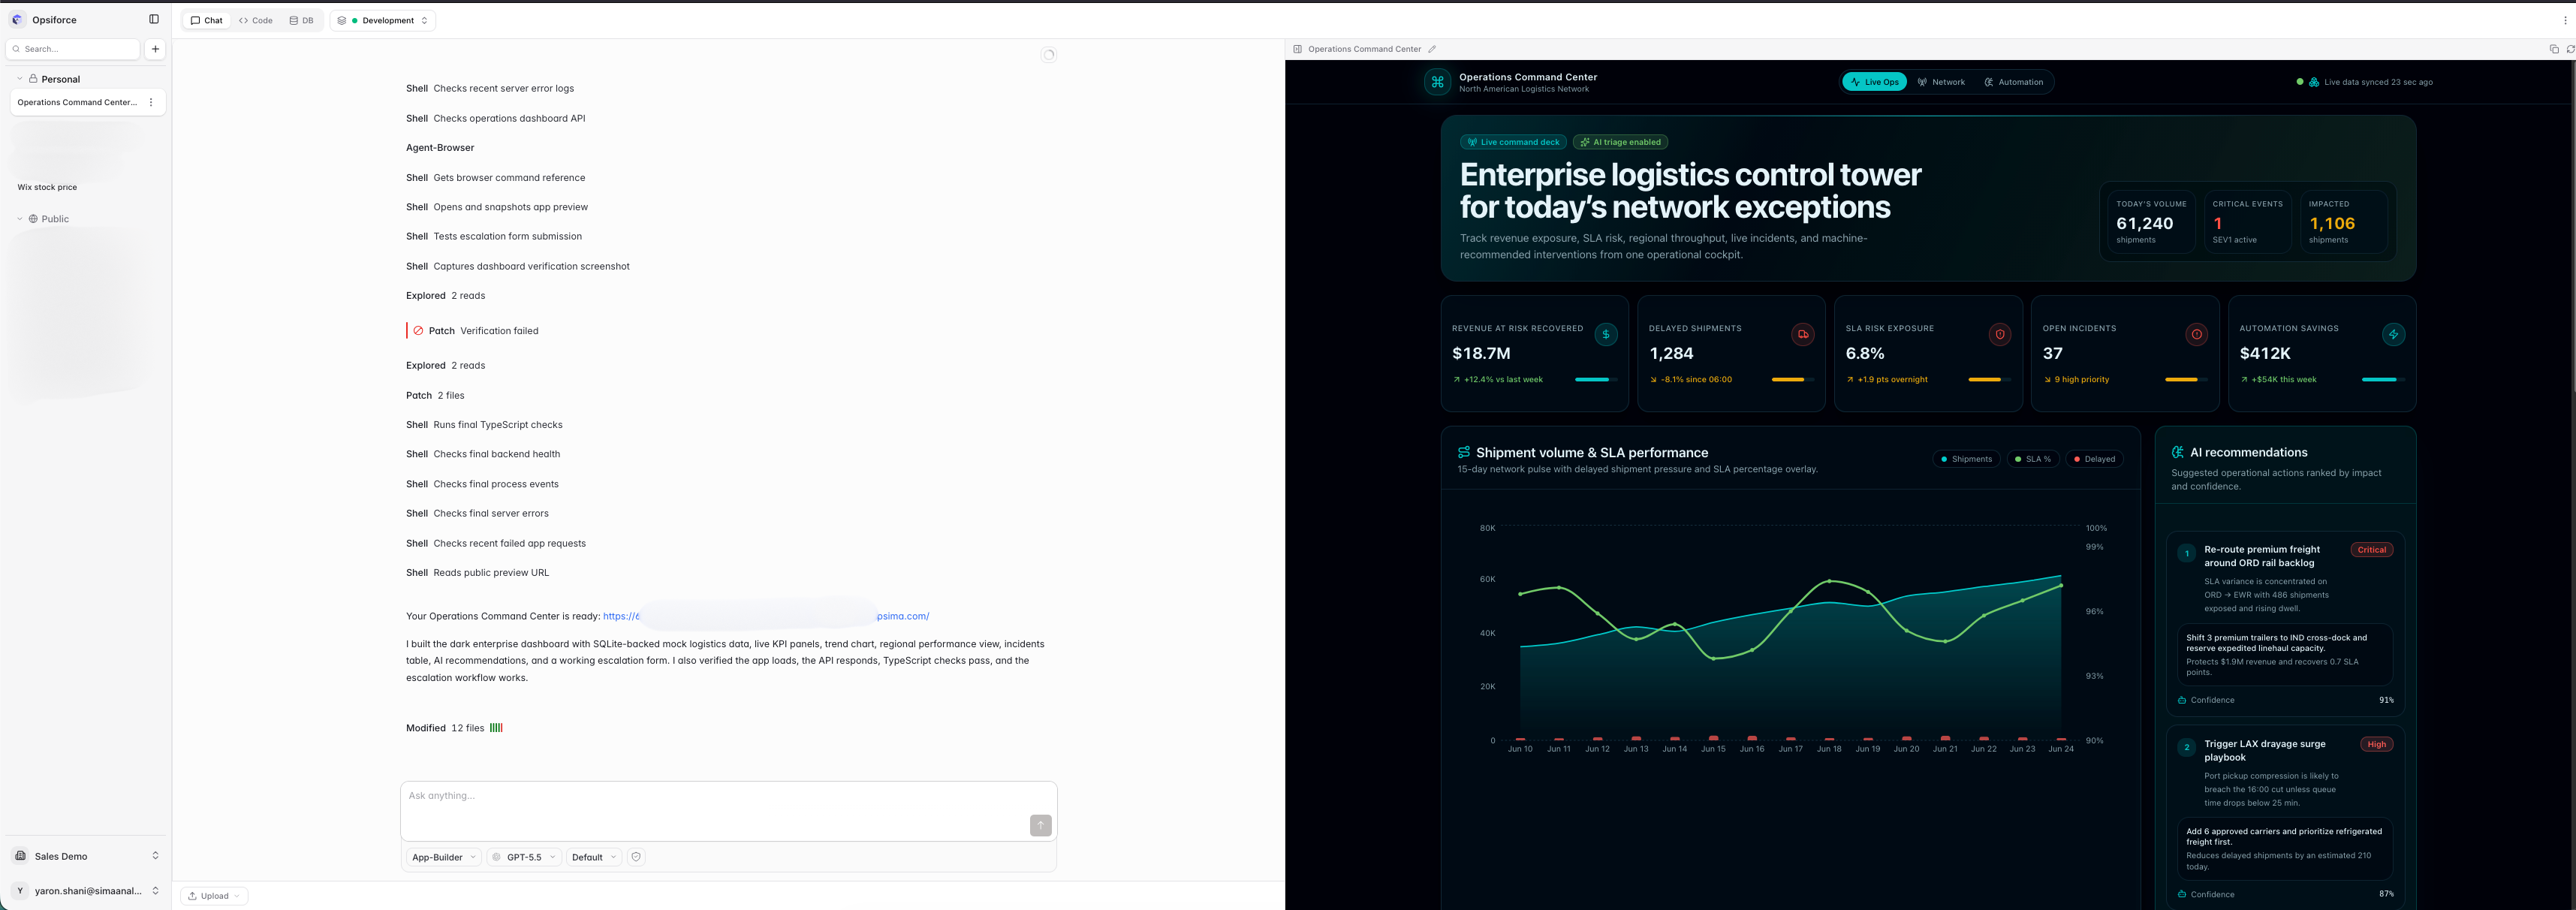Open the Default setting dropdown

[x=594, y=857]
